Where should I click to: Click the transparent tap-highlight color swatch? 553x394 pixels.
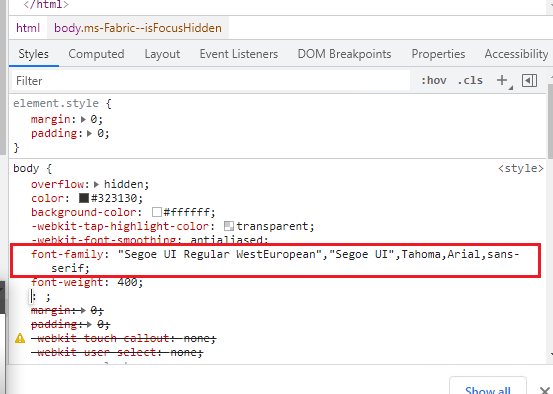tap(229, 226)
